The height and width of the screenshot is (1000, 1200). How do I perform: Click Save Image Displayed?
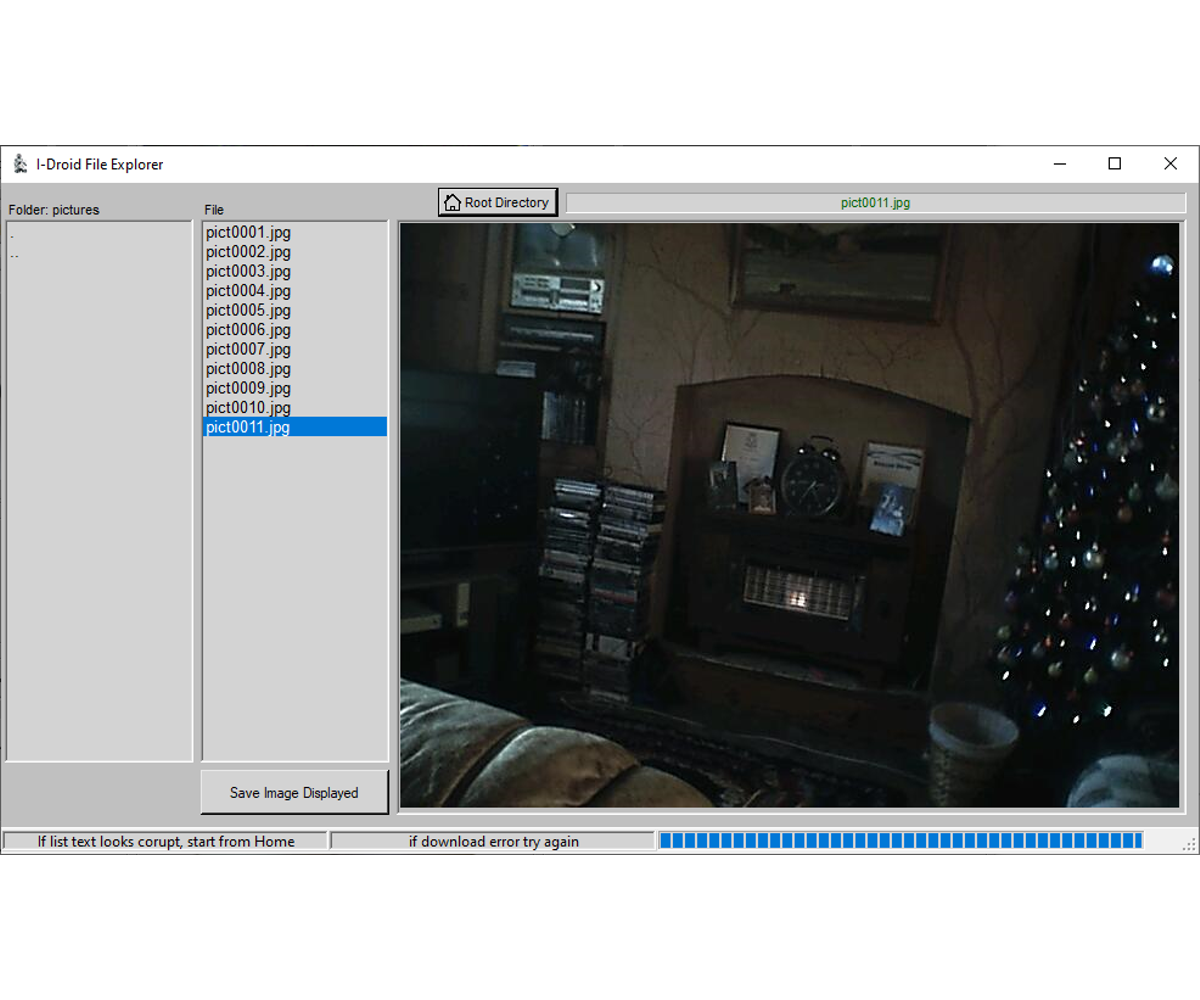(x=294, y=792)
